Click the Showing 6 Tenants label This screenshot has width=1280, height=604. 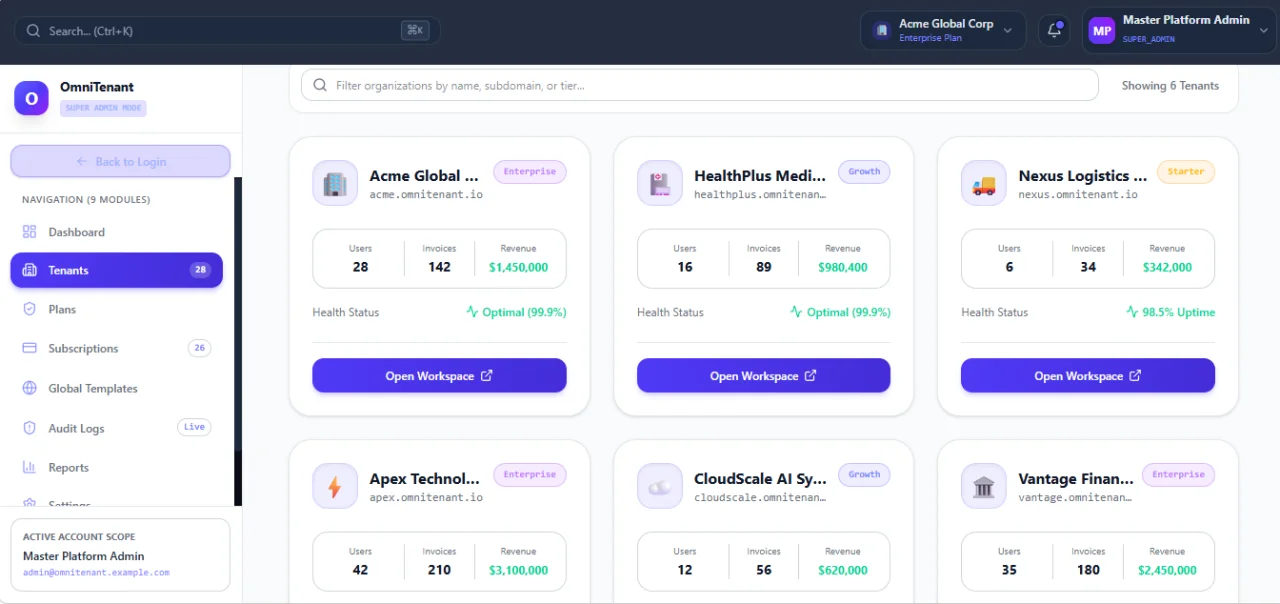pos(1170,86)
